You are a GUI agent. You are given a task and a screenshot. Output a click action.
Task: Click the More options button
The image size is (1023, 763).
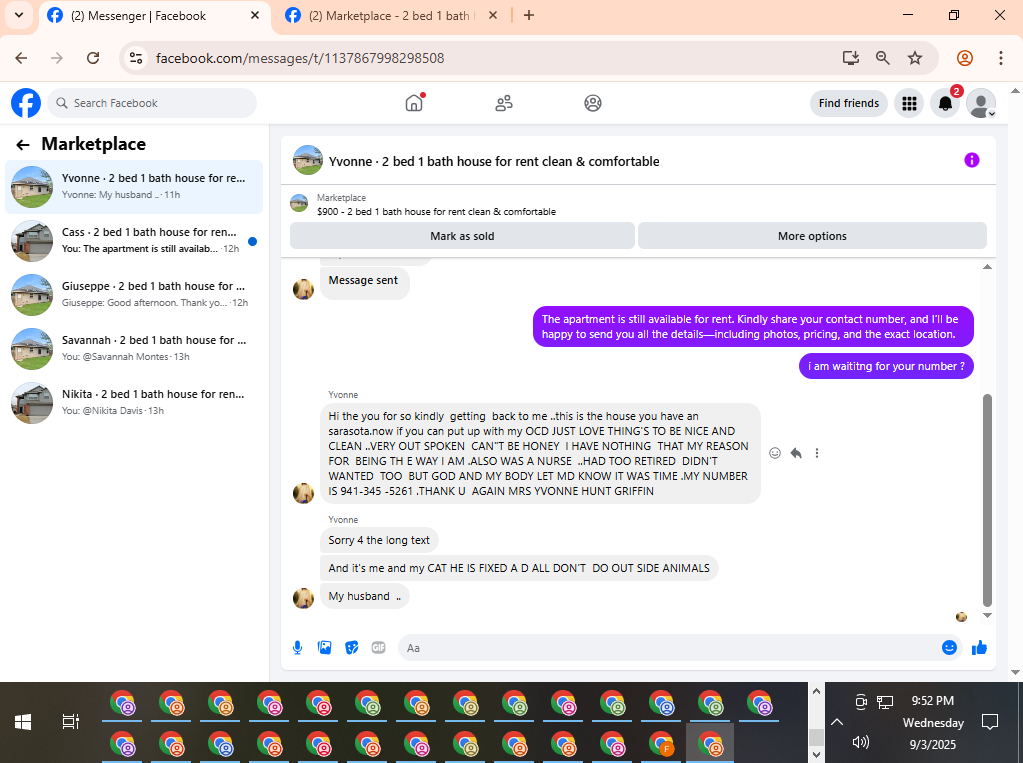812,236
